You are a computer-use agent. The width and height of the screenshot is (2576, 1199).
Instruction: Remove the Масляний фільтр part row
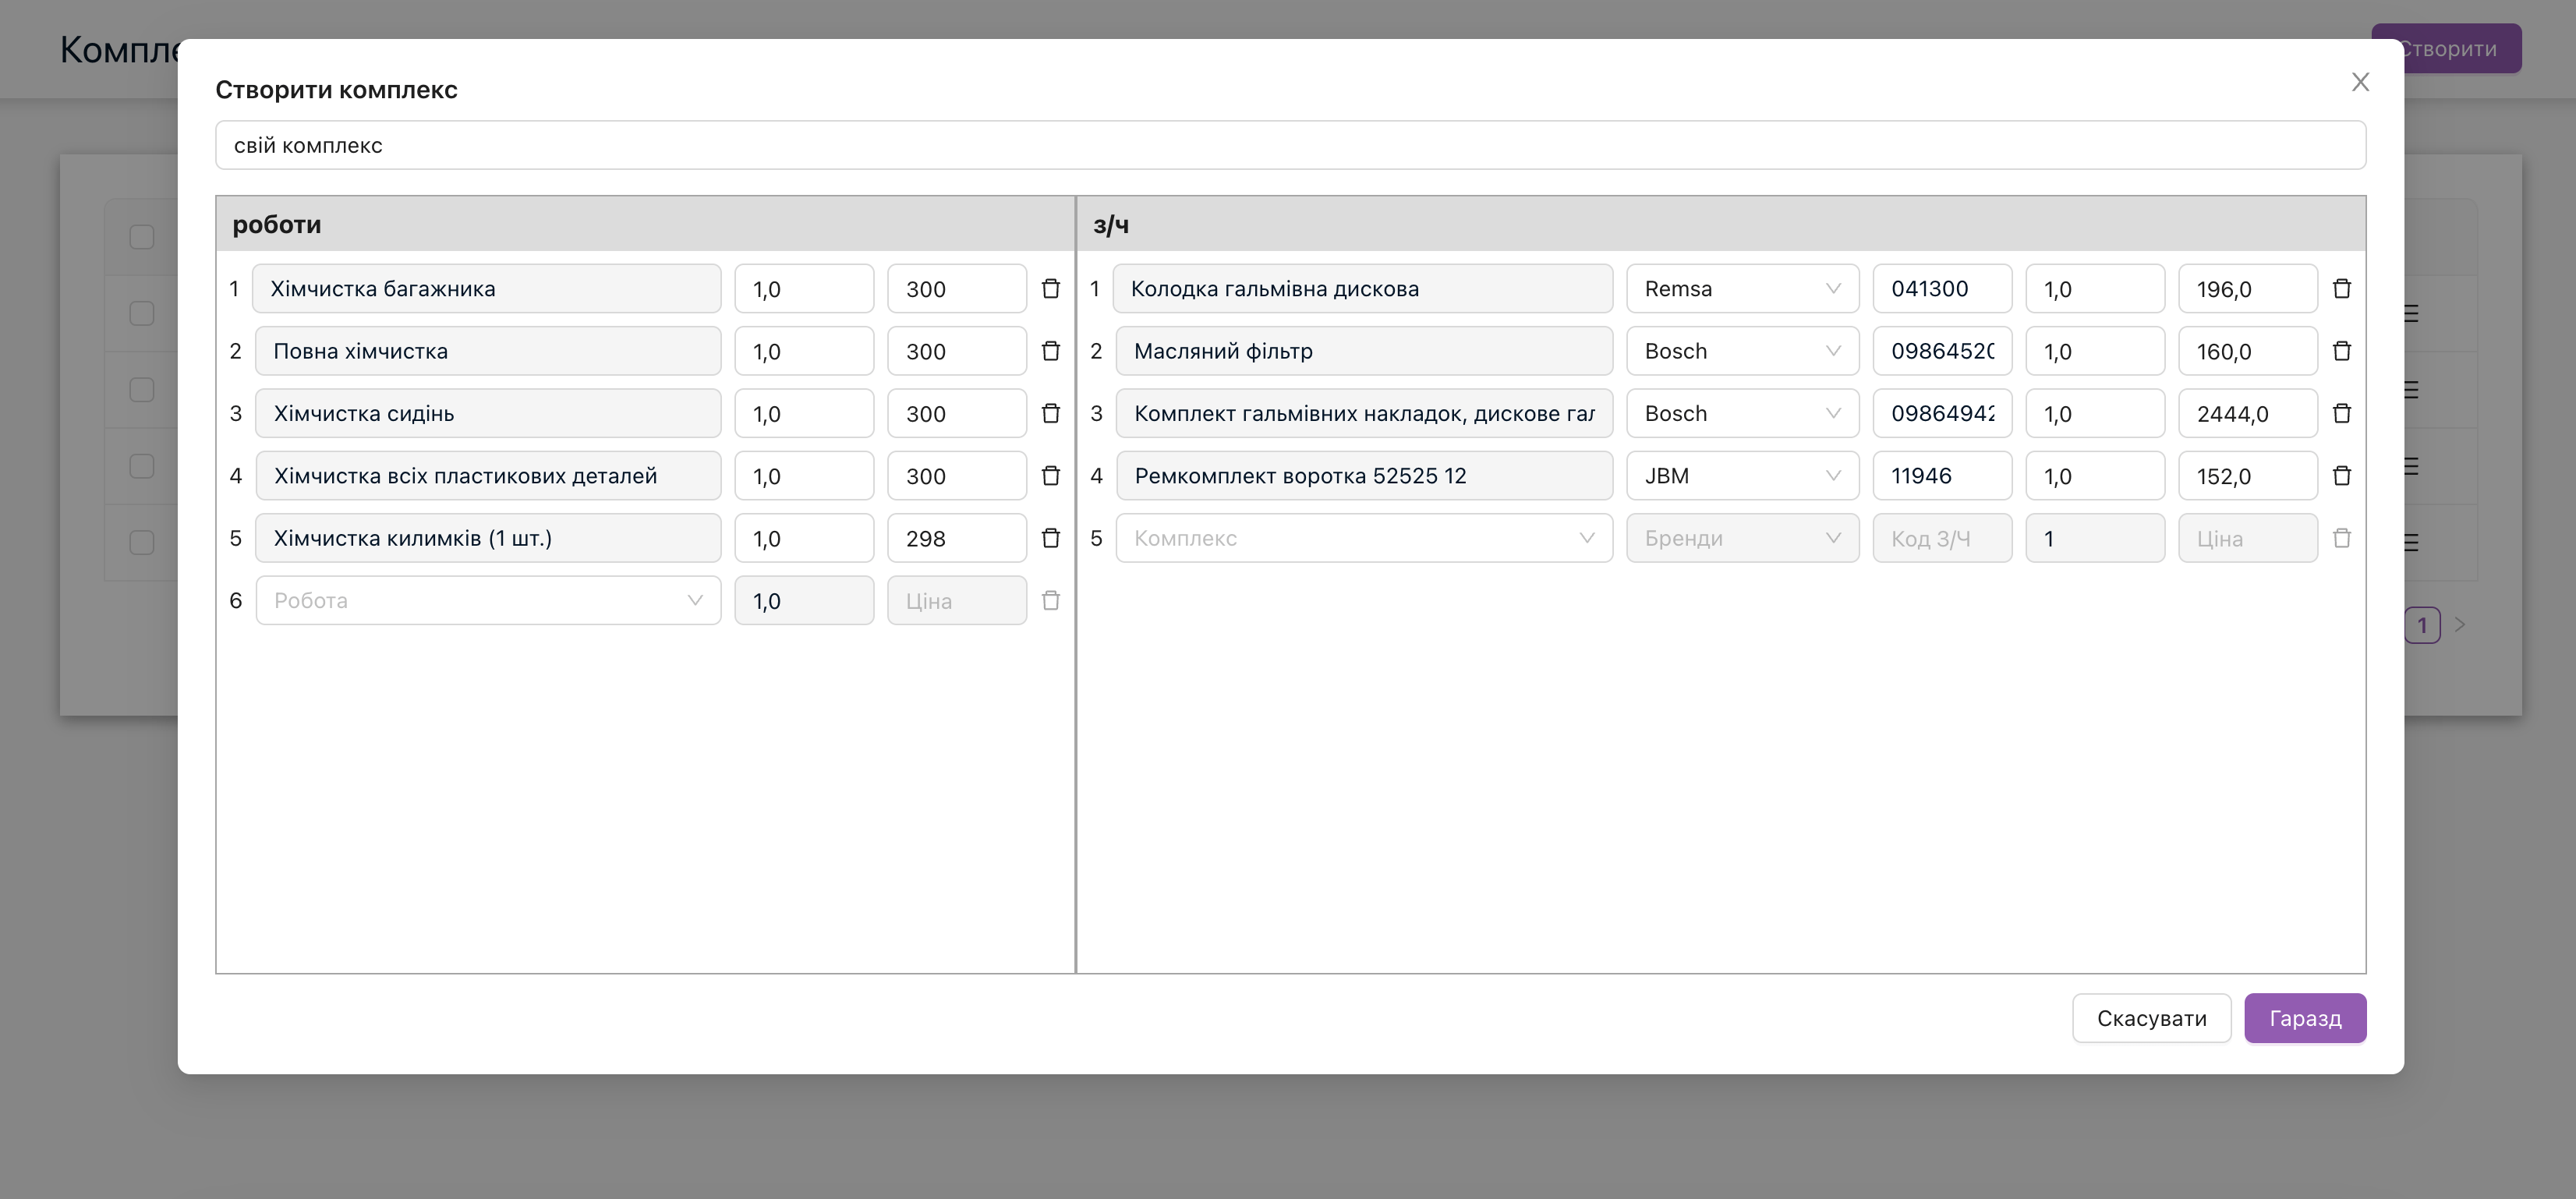2341,351
